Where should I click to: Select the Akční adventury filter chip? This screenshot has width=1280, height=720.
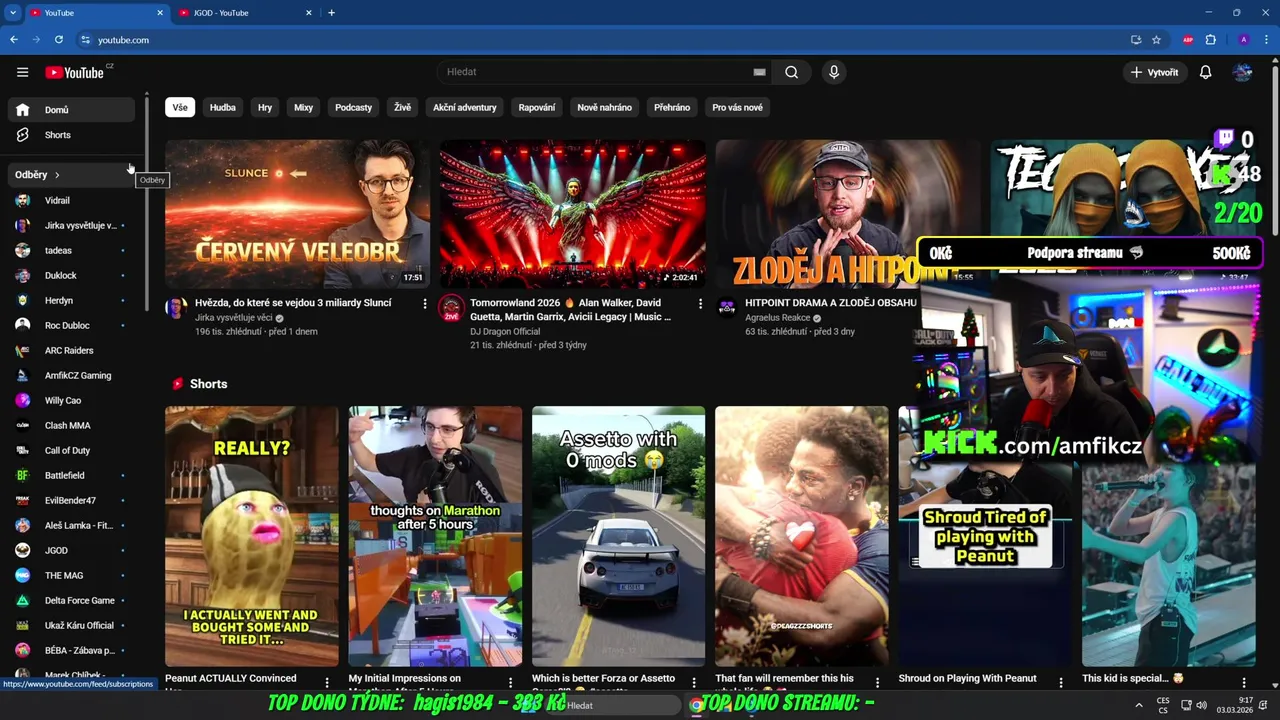click(x=464, y=107)
